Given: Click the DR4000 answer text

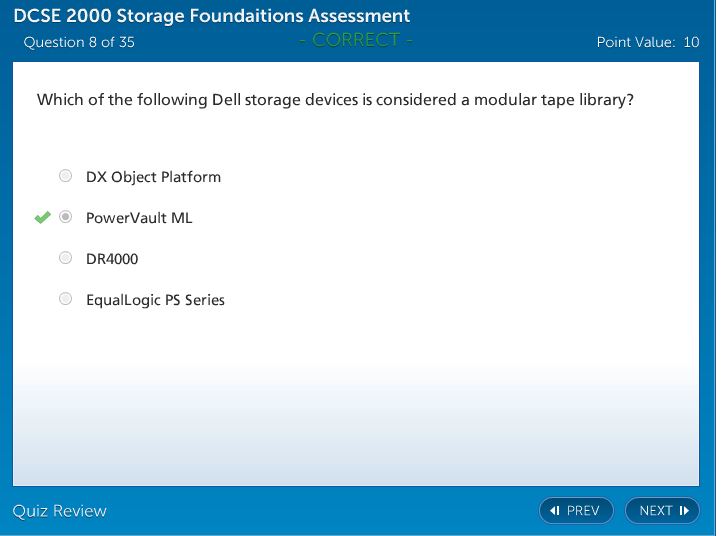Looking at the screenshot, I should tap(112, 259).
